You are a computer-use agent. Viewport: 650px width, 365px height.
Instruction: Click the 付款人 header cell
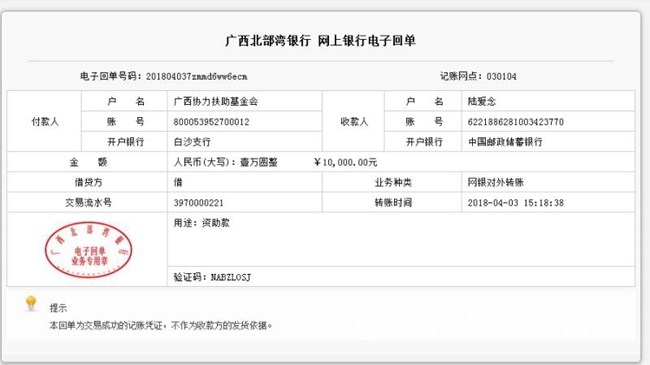[45, 122]
